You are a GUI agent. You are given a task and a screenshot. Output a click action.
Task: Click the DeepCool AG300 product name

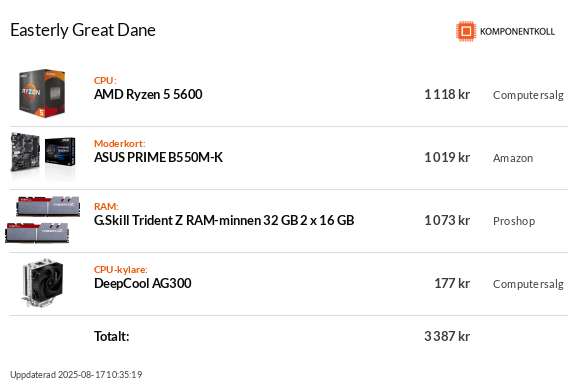(x=143, y=283)
